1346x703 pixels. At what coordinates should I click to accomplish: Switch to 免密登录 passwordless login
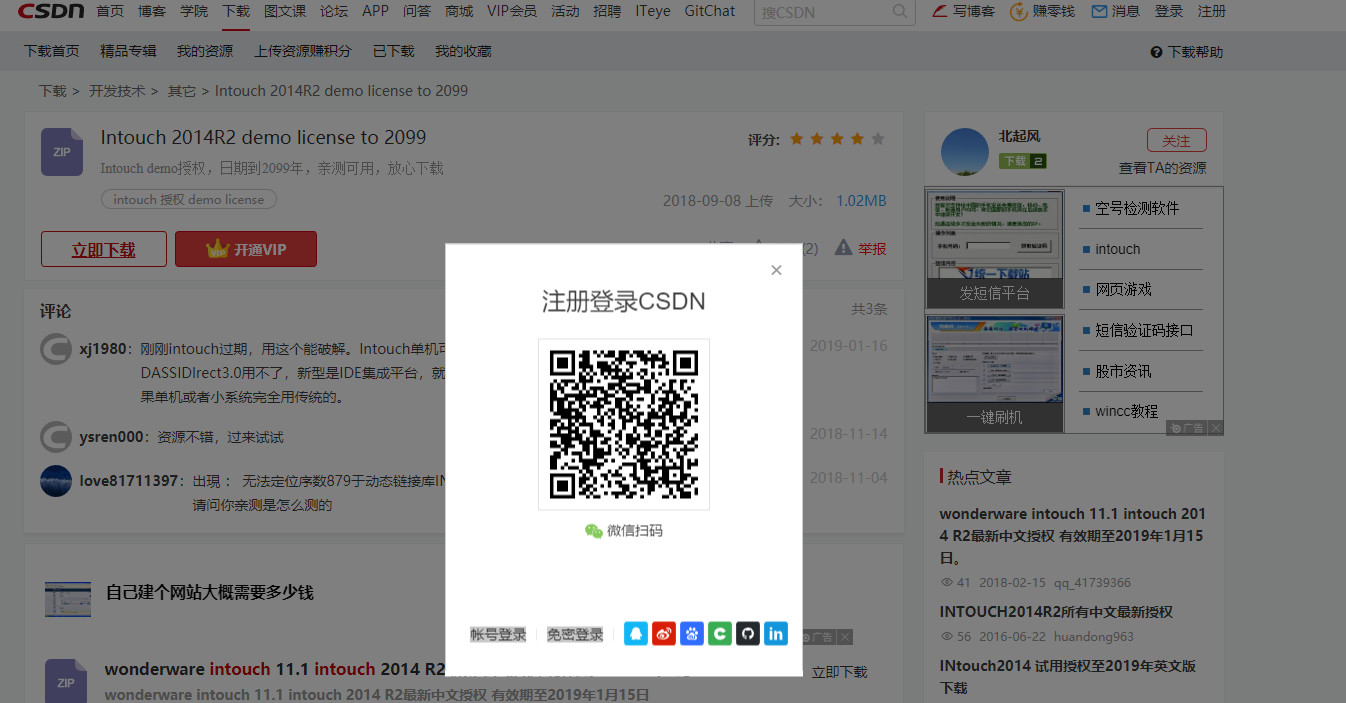[x=575, y=635]
